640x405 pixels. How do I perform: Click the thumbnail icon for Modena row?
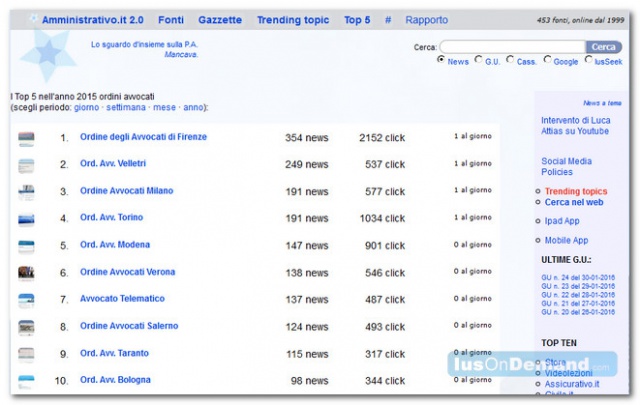(x=27, y=247)
